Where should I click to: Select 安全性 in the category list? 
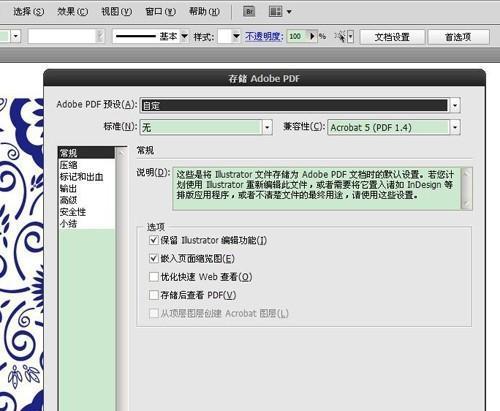[x=86, y=212]
